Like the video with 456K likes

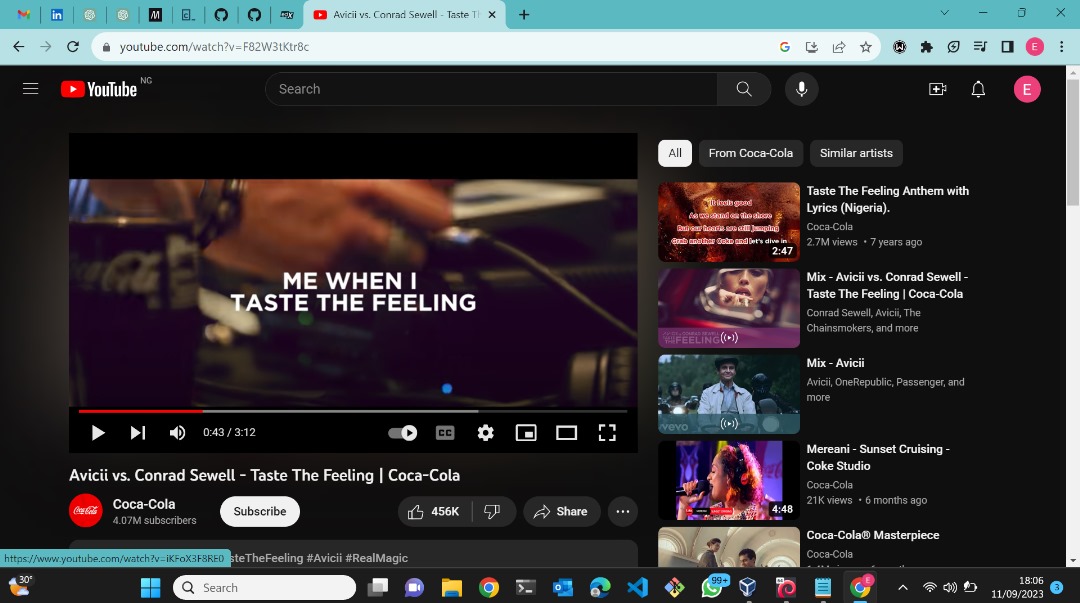click(x=435, y=511)
